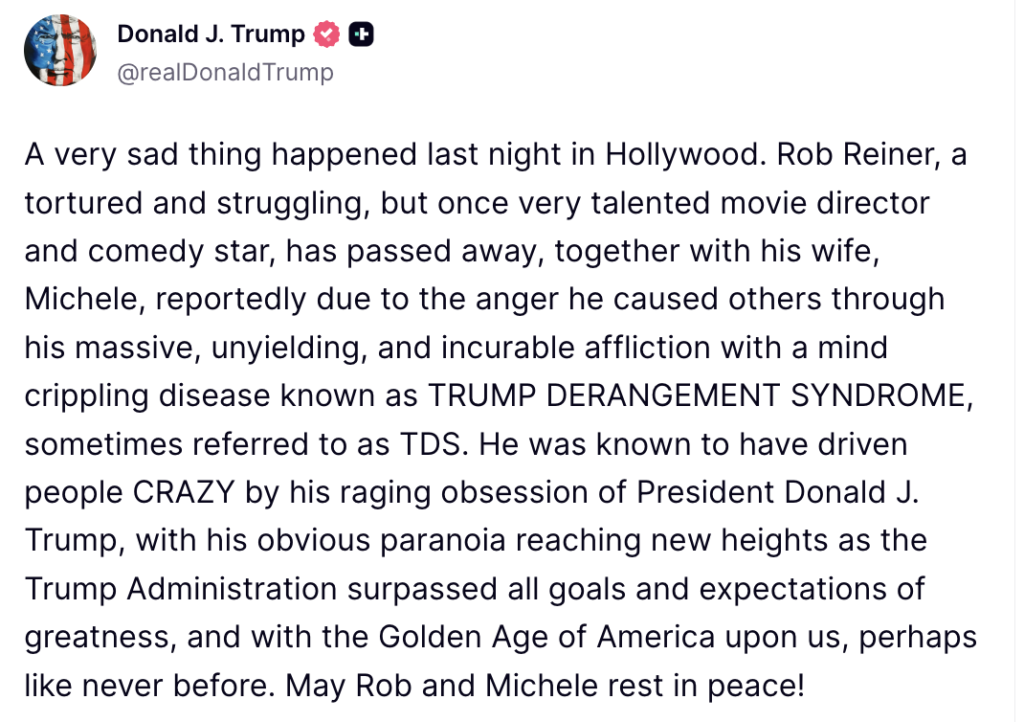This screenshot has width=1024, height=722.
Task: Click the @realDonaldTrump handle
Action: click(225, 73)
